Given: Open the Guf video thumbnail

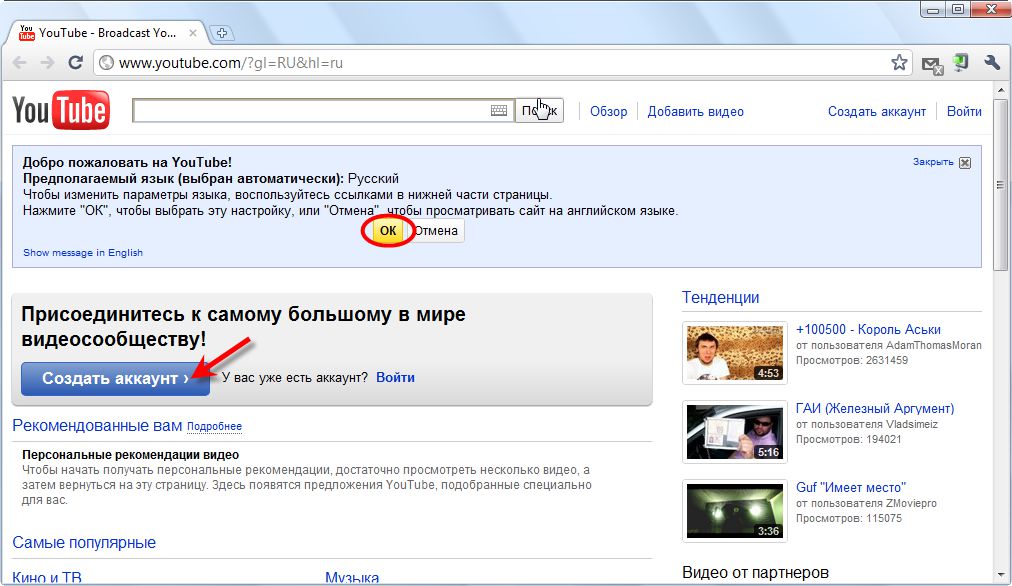Looking at the screenshot, I should tap(734, 510).
